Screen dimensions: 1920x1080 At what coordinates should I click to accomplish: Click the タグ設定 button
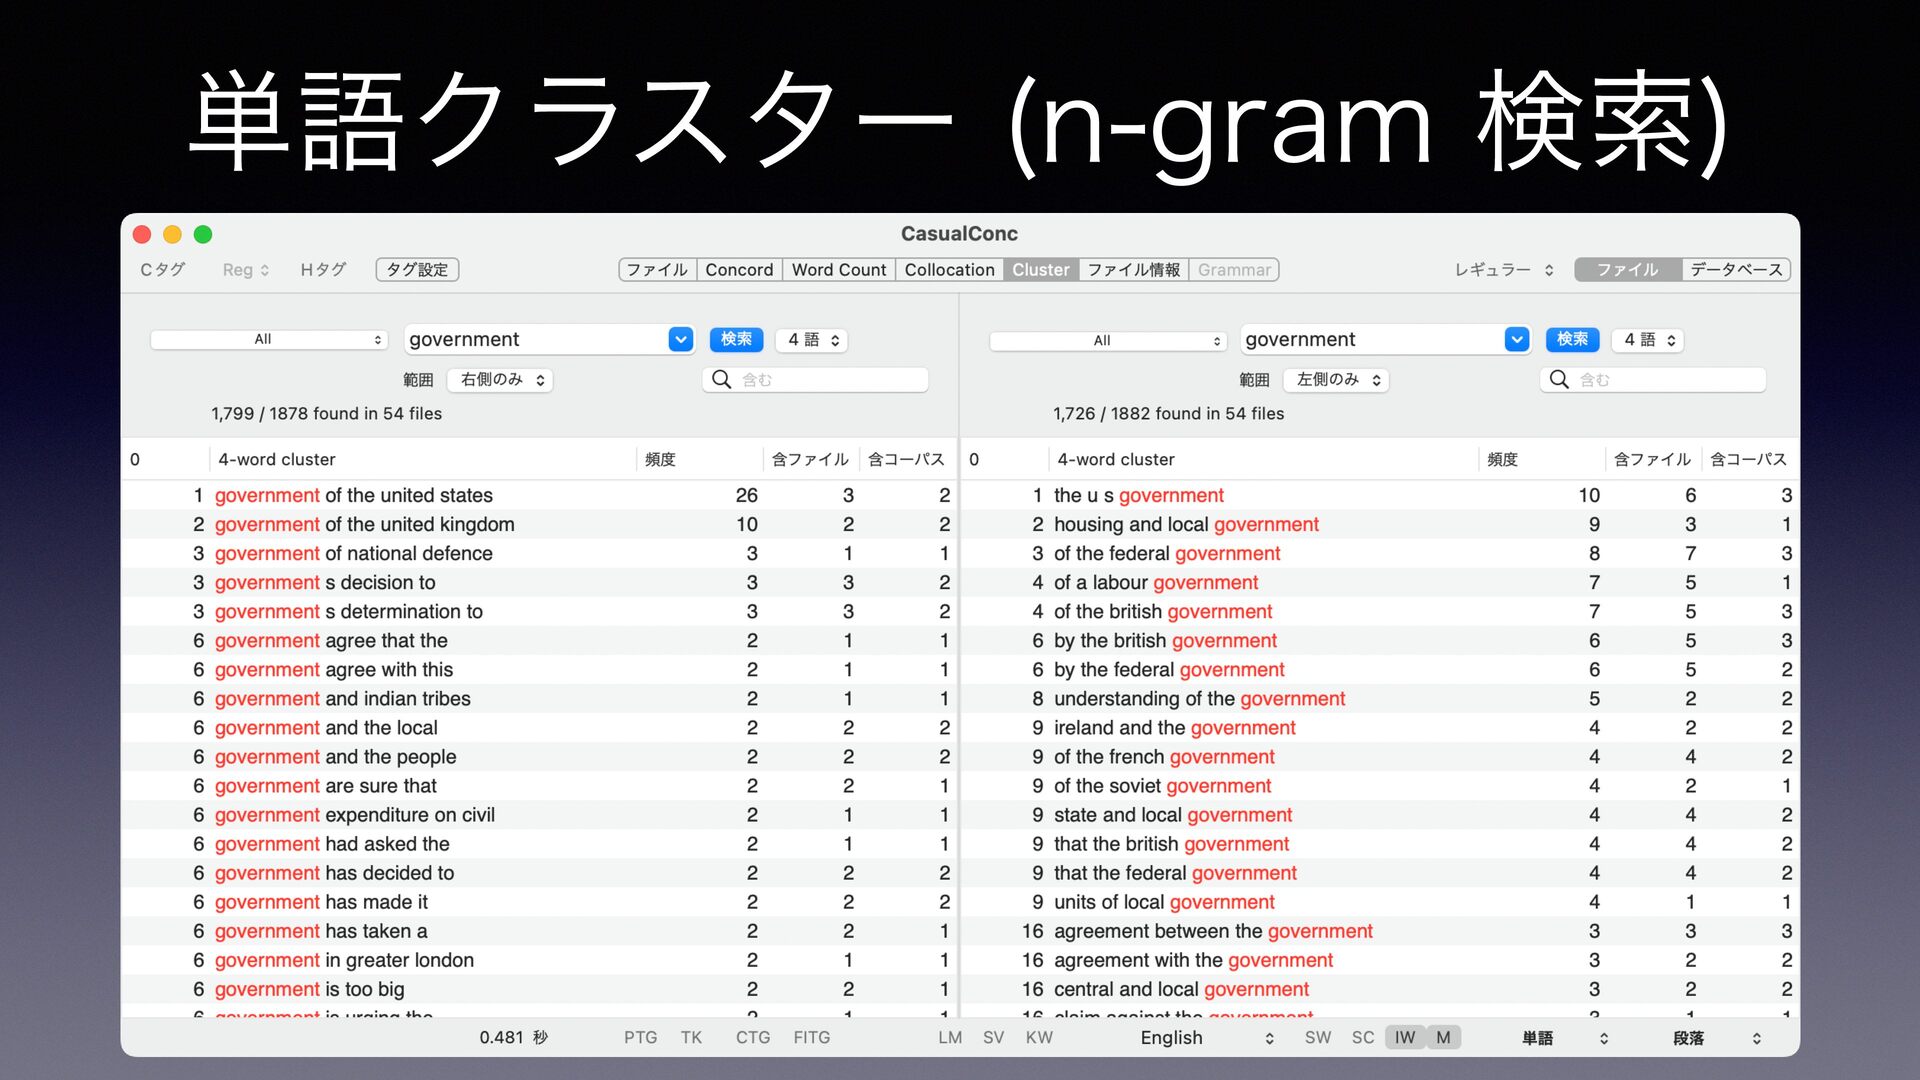point(417,270)
